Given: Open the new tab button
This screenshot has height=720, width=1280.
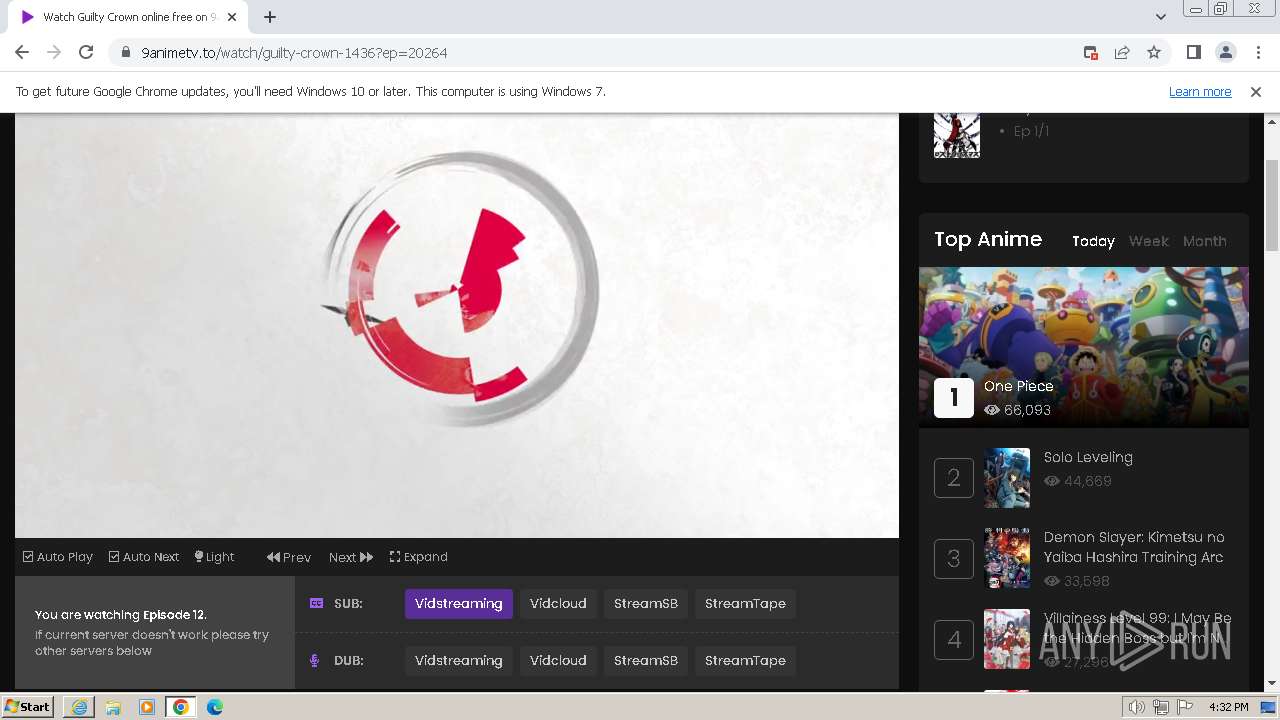Looking at the screenshot, I should click(270, 17).
